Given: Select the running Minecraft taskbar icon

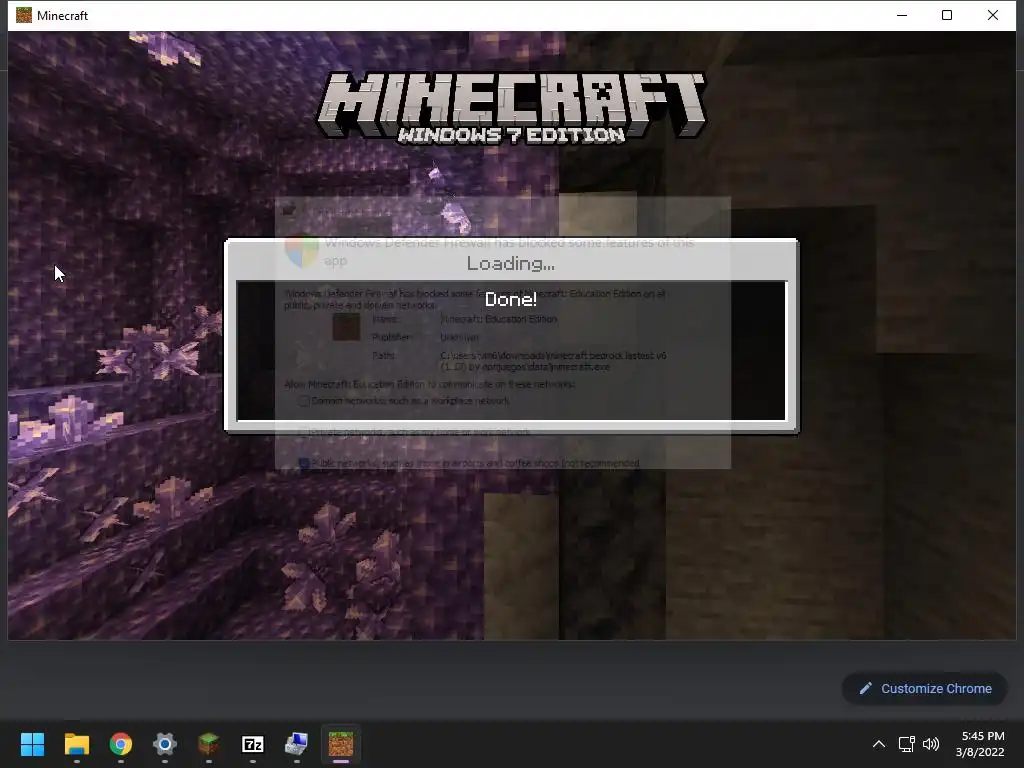Looking at the screenshot, I should pyautogui.click(x=340, y=744).
